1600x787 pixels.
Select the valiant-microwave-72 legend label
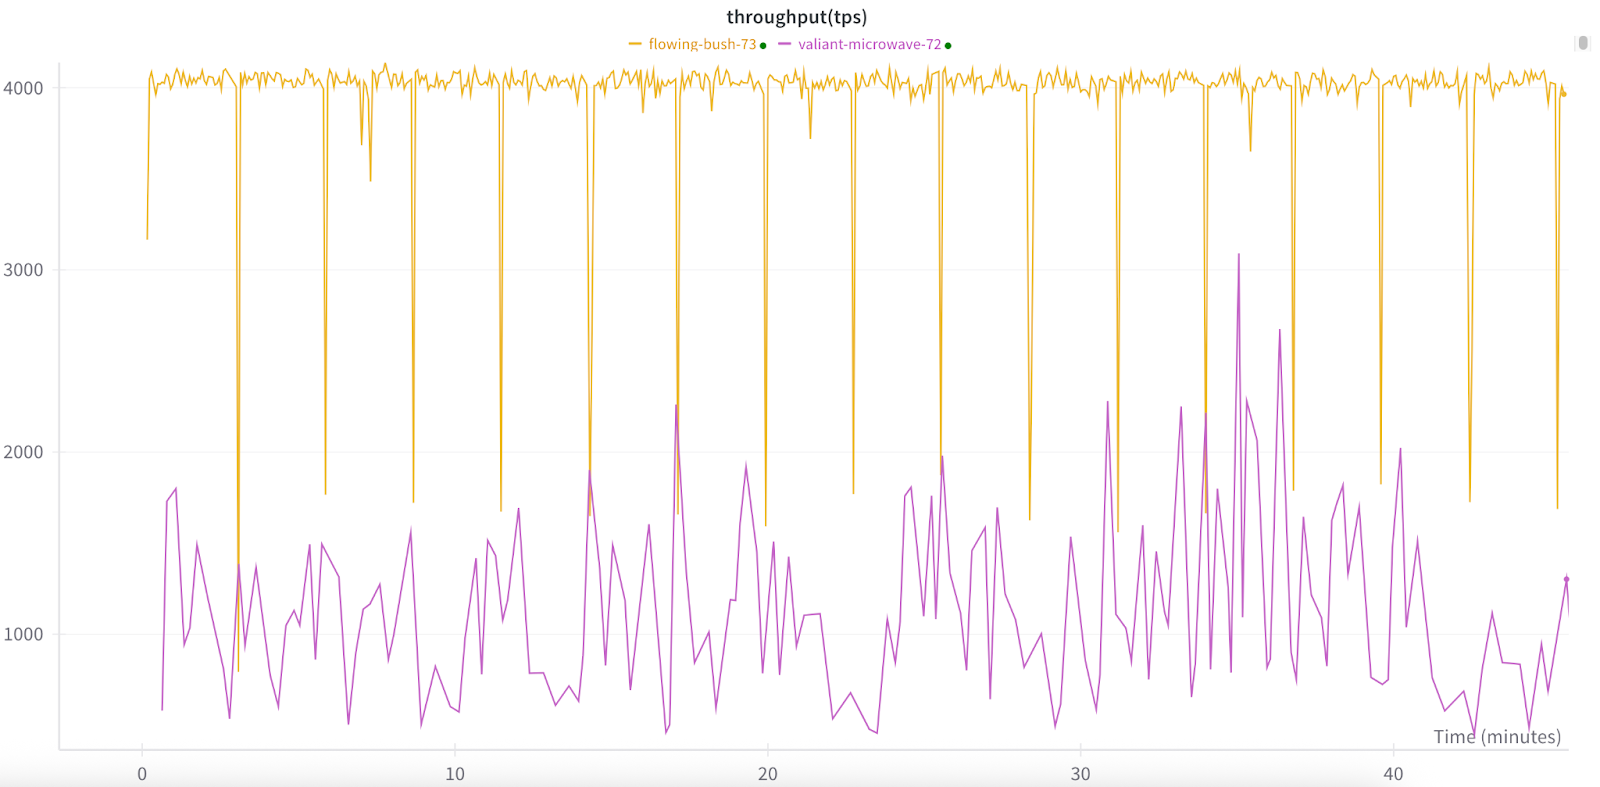pyautogui.click(x=869, y=44)
